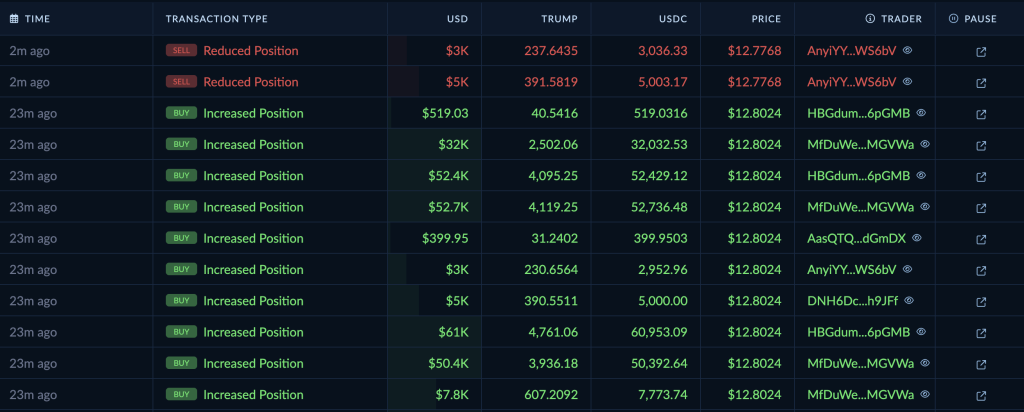Open trader AasQTQ...dGmDX profile link

pos(856,239)
